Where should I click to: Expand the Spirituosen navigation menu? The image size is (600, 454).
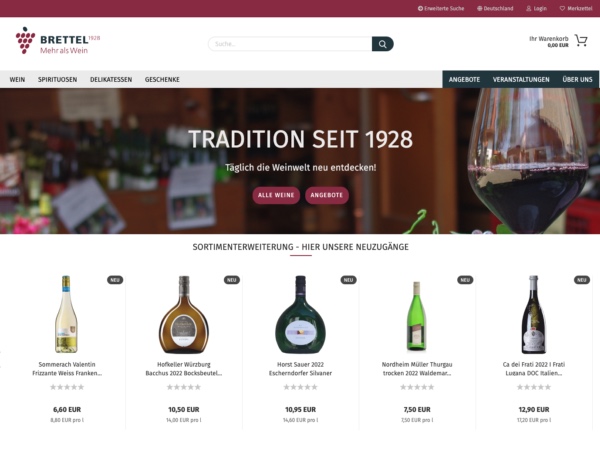57,80
